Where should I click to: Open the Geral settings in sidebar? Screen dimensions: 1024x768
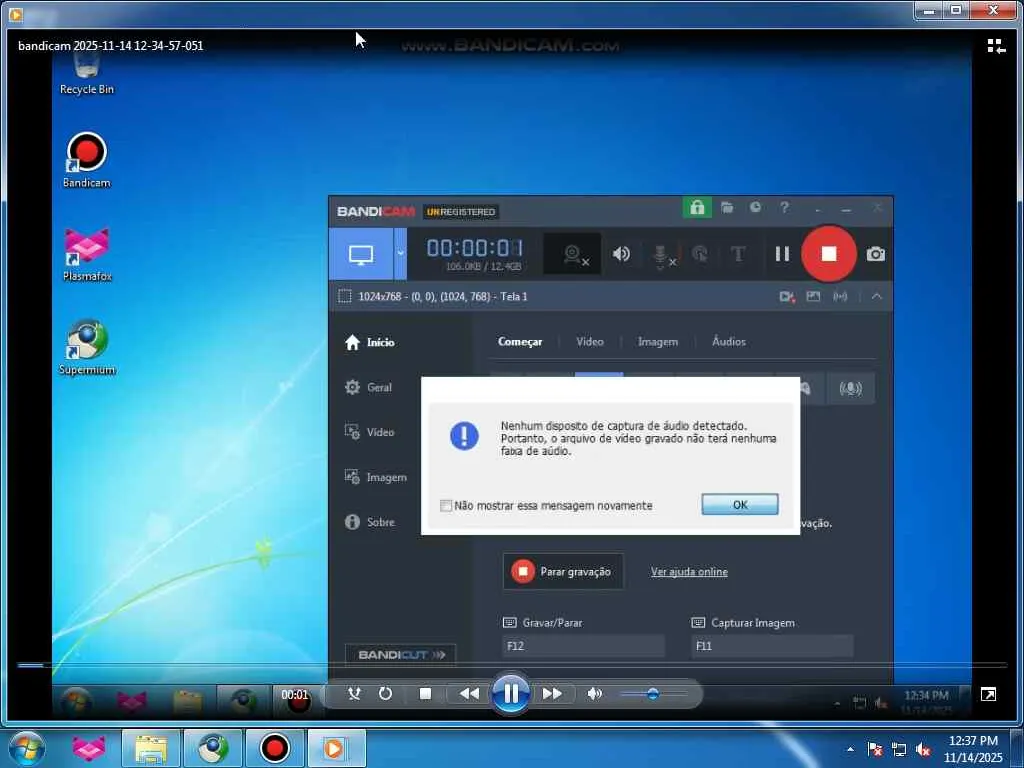(368, 387)
